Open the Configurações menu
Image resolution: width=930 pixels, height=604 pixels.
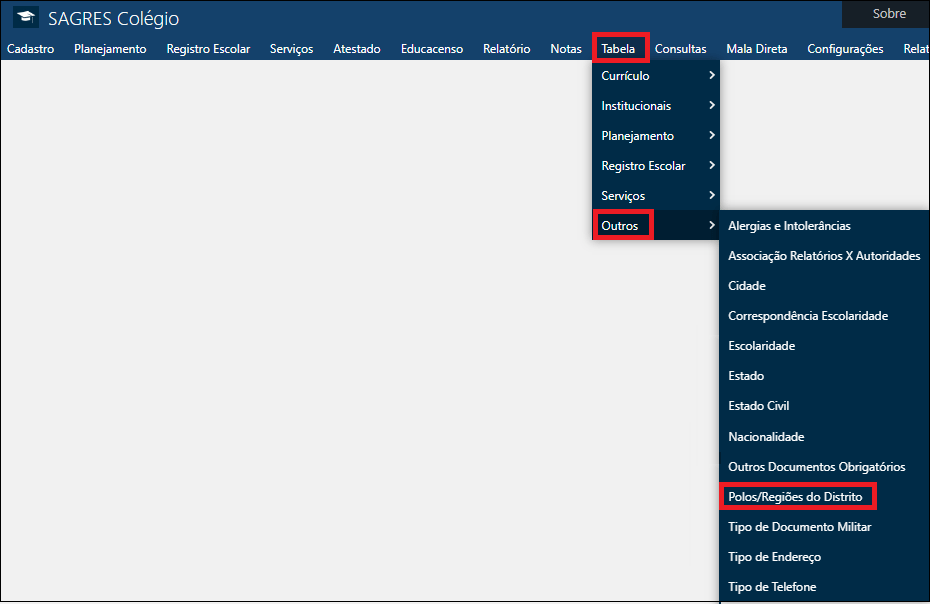coord(843,48)
